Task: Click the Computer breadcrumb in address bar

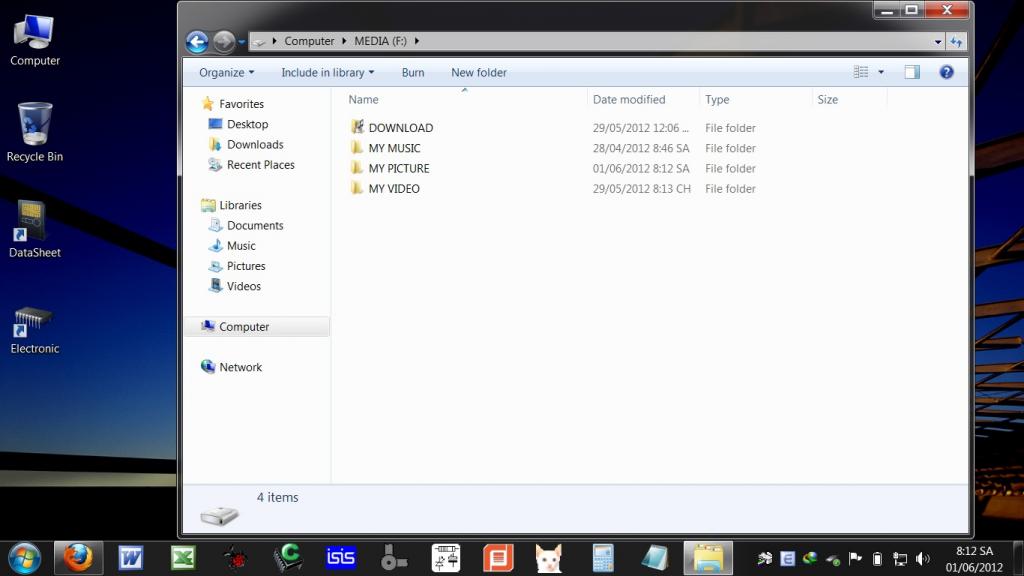Action: click(x=309, y=40)
